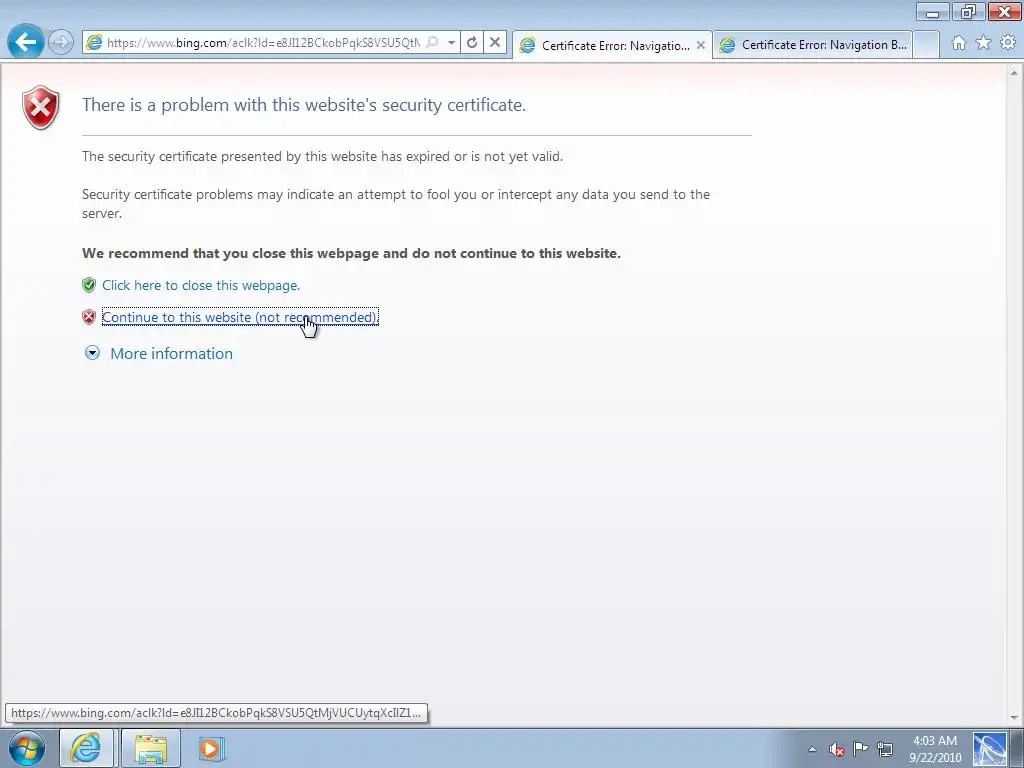Click the muted volume speaker tray icon
This screenshot has height=768, width=1024.
(837, 749)
